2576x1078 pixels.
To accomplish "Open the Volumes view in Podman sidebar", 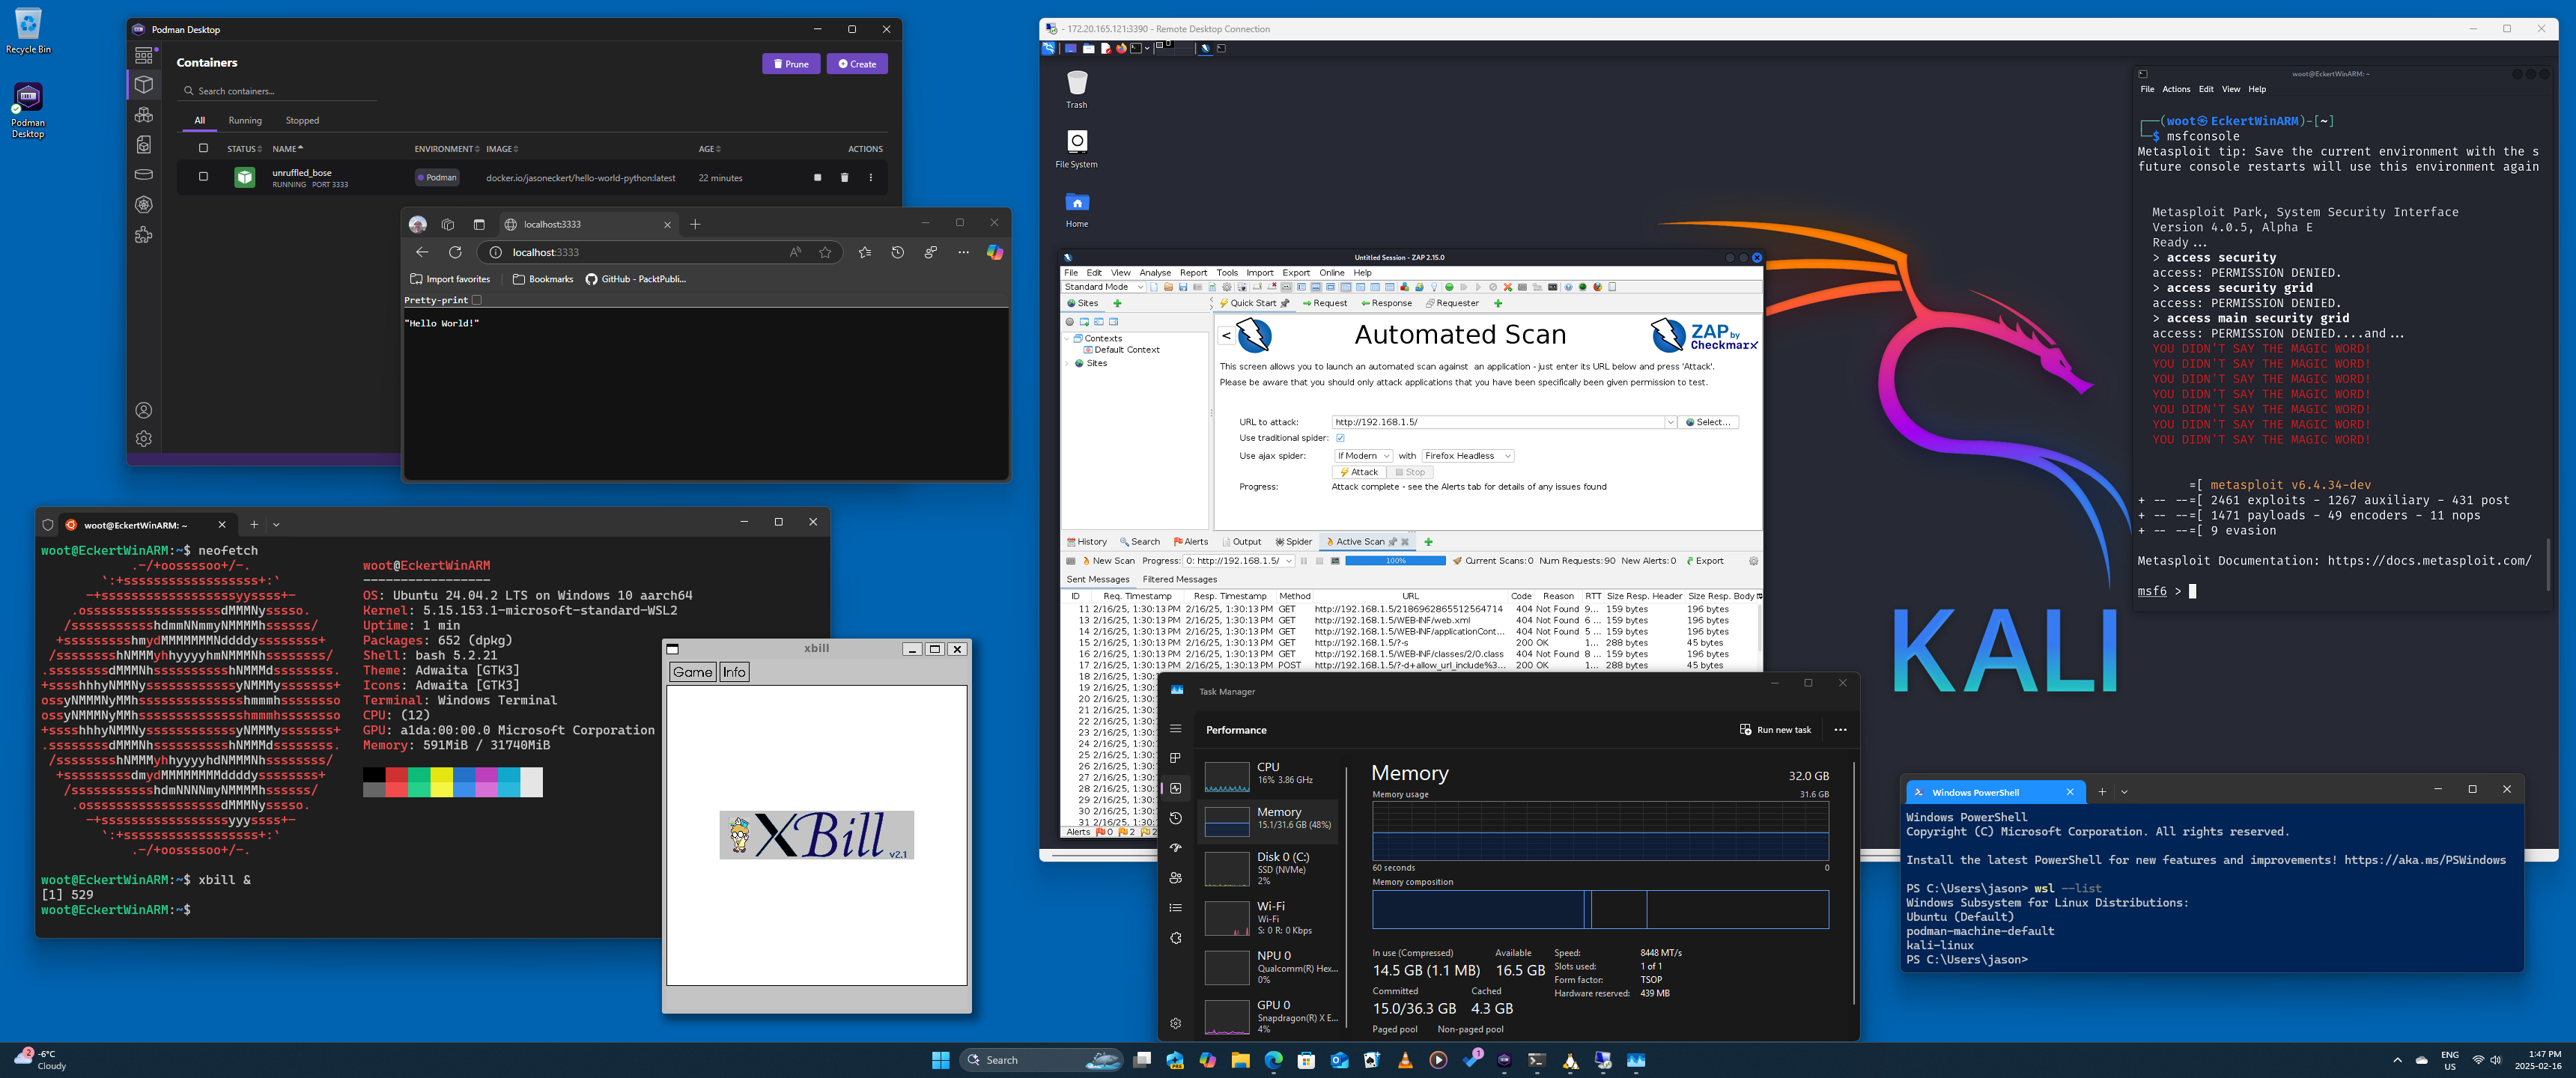I will tap(144, 175).
